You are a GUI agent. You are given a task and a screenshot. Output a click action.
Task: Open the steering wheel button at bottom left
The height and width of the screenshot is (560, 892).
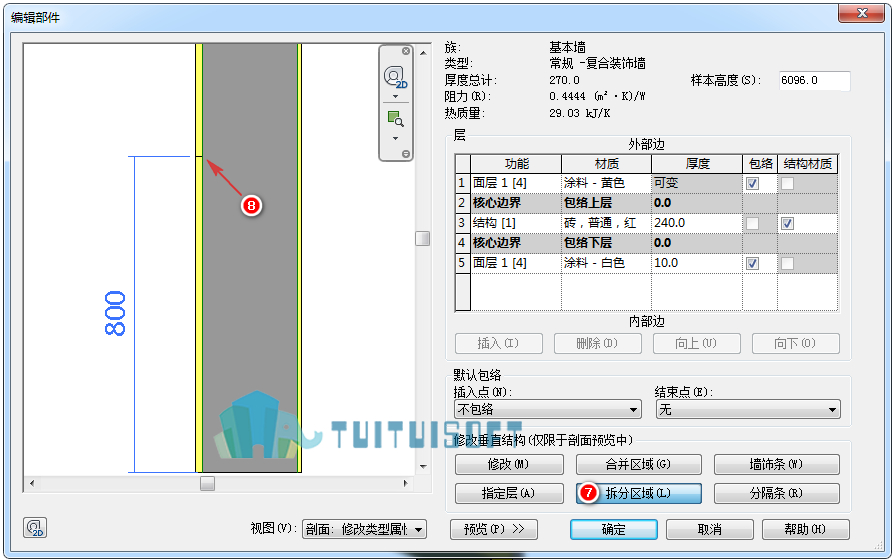(35, 528)
